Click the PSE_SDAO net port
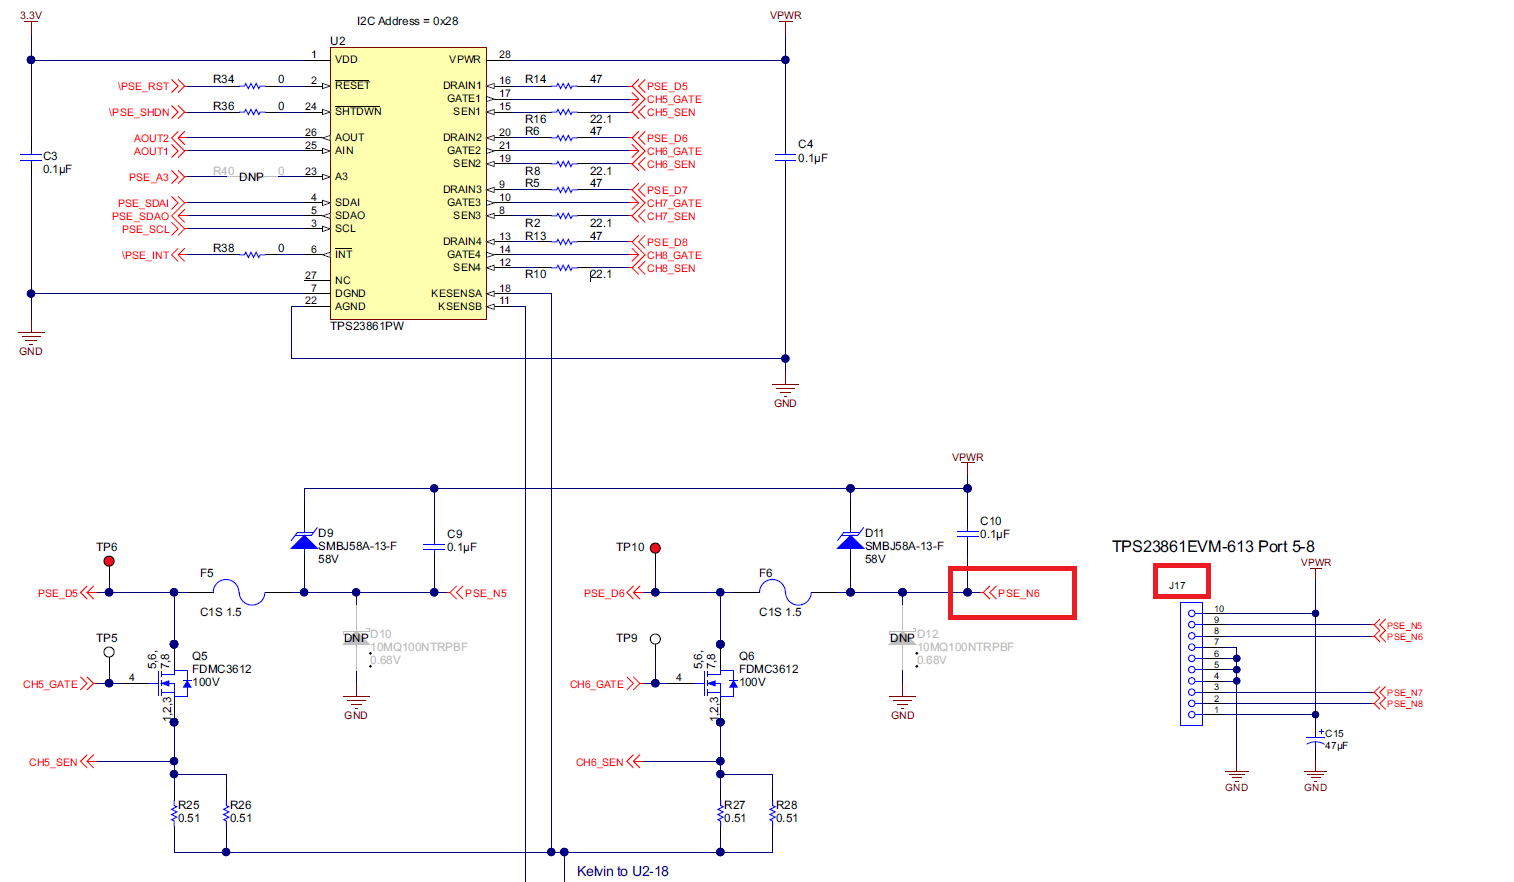Viewport: 1514px width, 882px height. point(148,216)
